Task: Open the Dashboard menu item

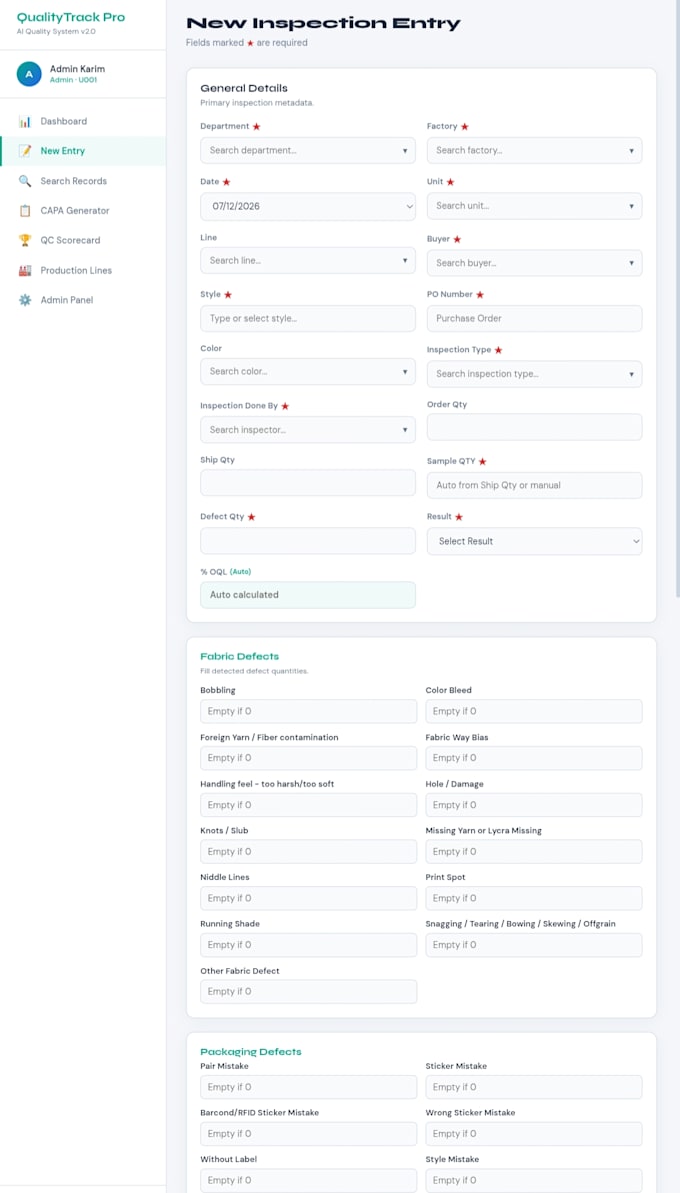Action: tap(83, 121)
